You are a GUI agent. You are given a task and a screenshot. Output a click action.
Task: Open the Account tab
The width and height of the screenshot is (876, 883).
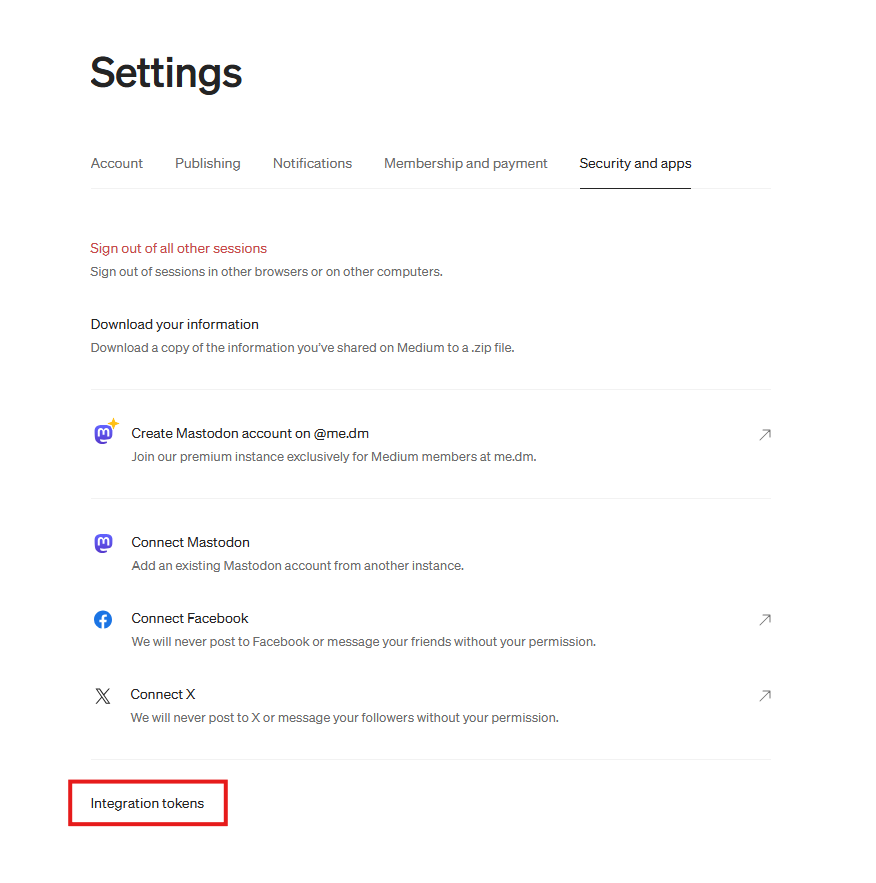coord(117,163)
